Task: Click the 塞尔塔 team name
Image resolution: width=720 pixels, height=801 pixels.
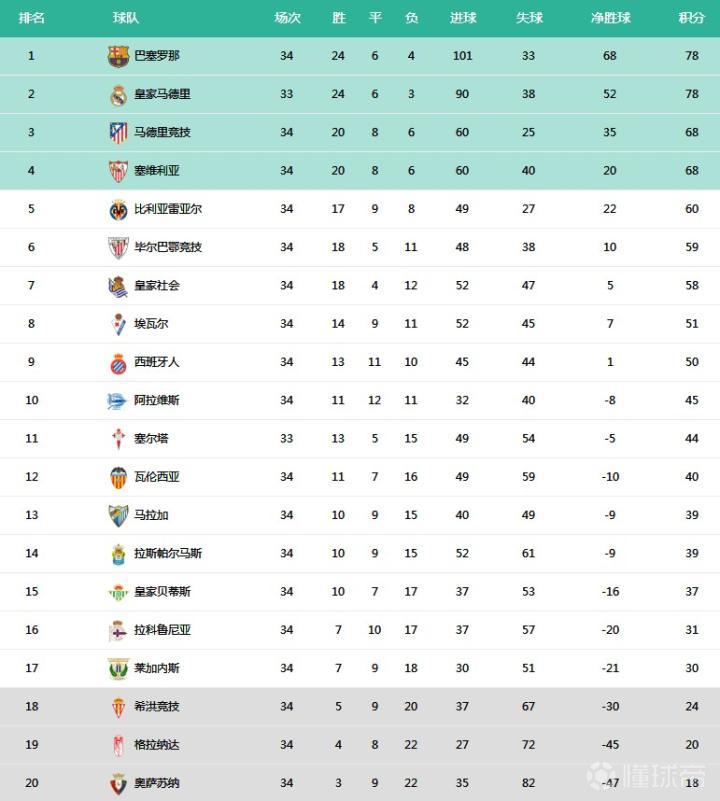Action: [151, 439]
